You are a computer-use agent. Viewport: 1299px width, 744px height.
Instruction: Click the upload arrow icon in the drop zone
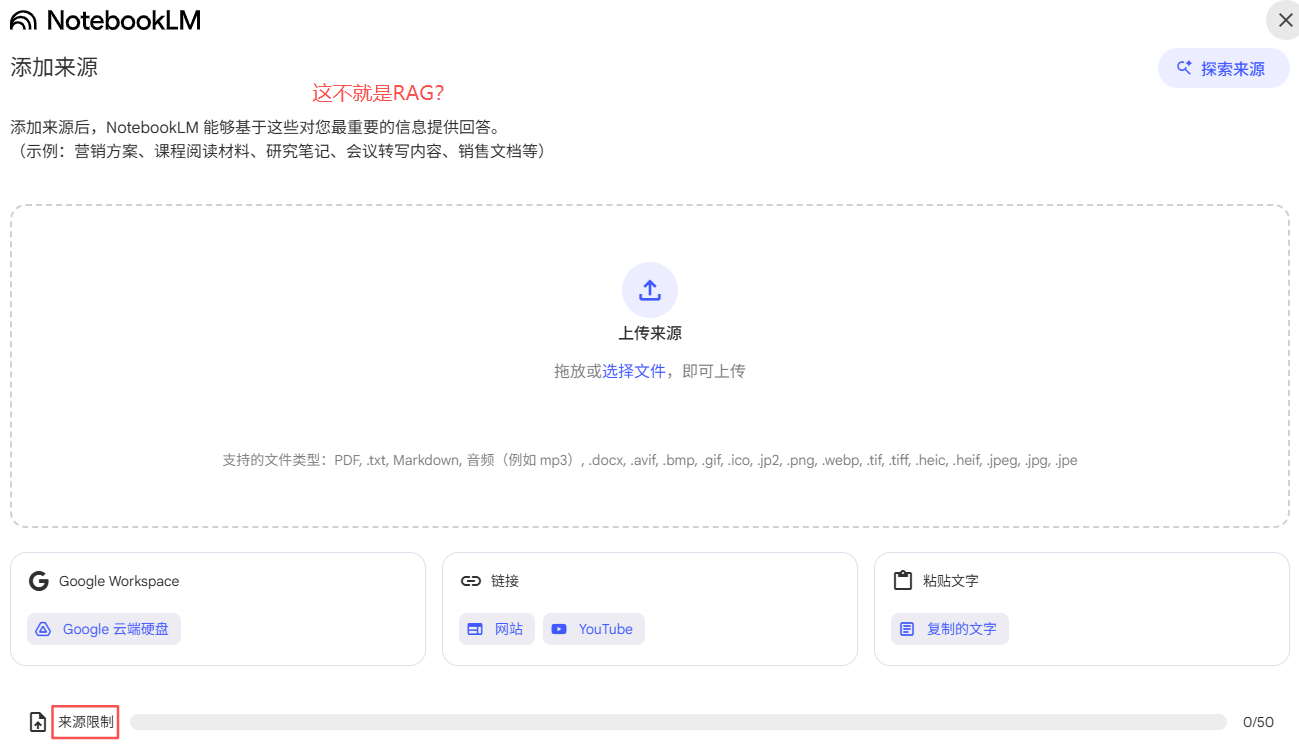point(649,289)
